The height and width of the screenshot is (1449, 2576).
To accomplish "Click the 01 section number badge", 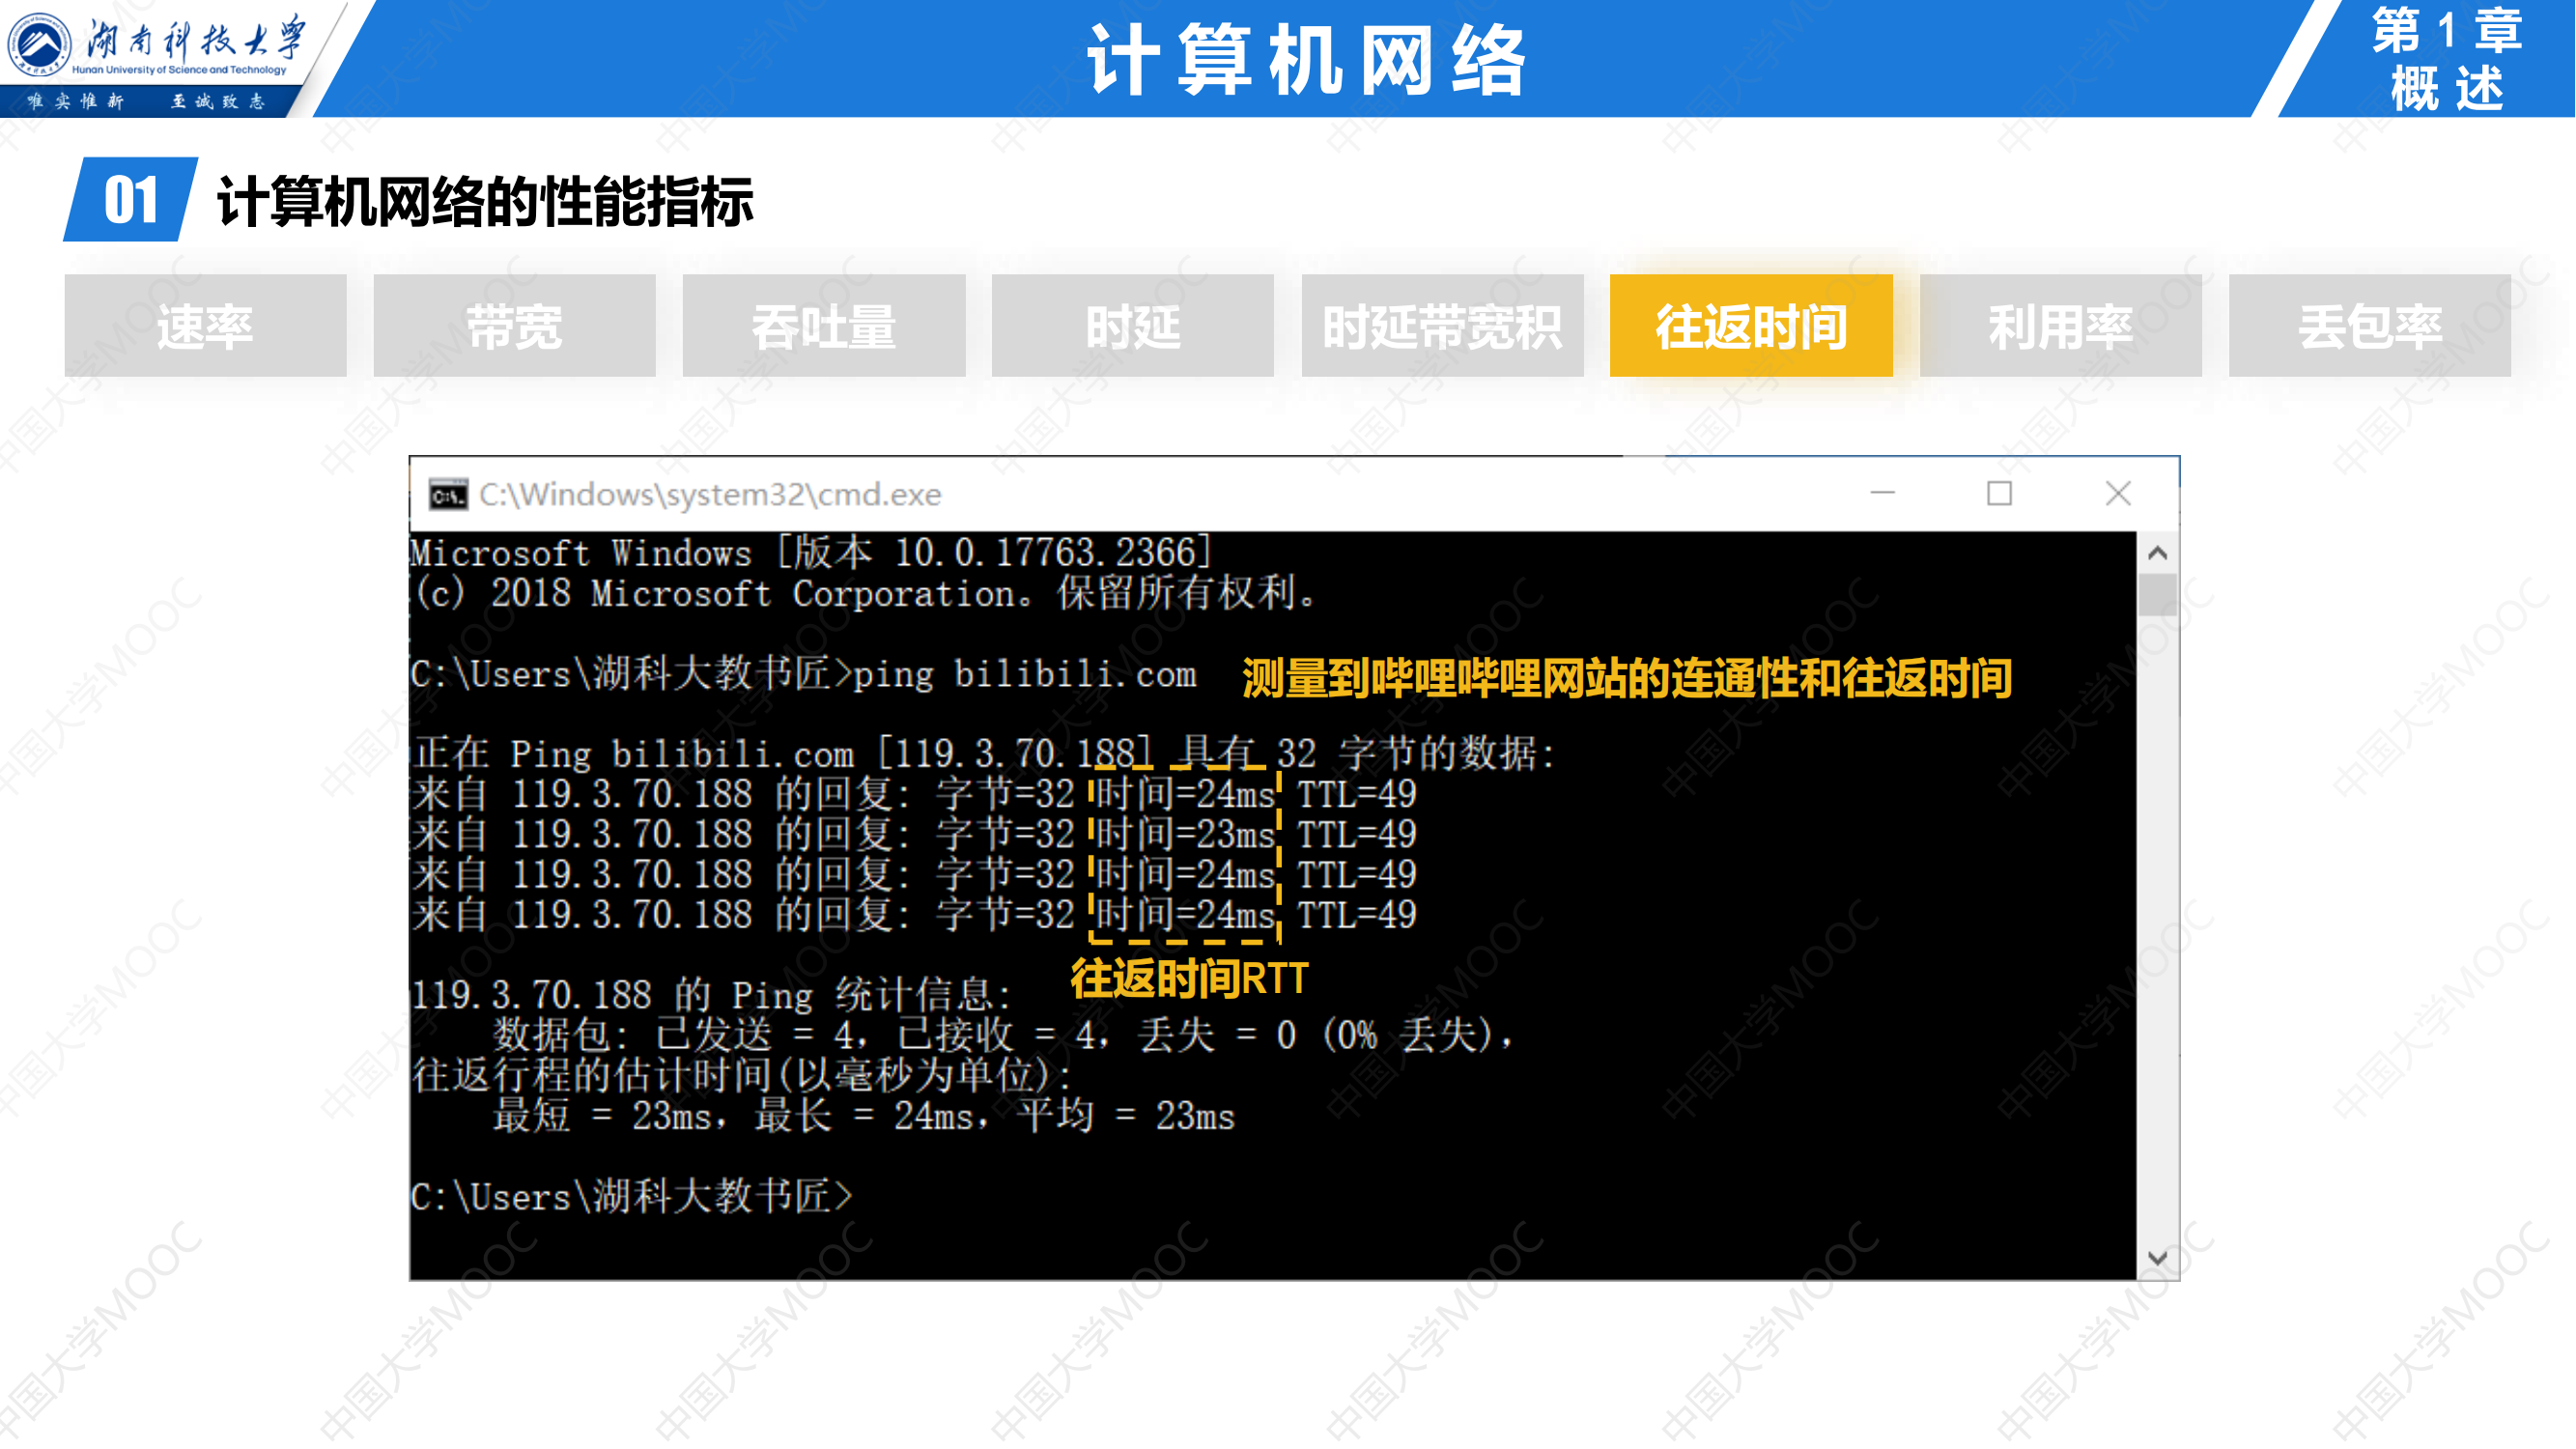I will [x=131, y=200].
